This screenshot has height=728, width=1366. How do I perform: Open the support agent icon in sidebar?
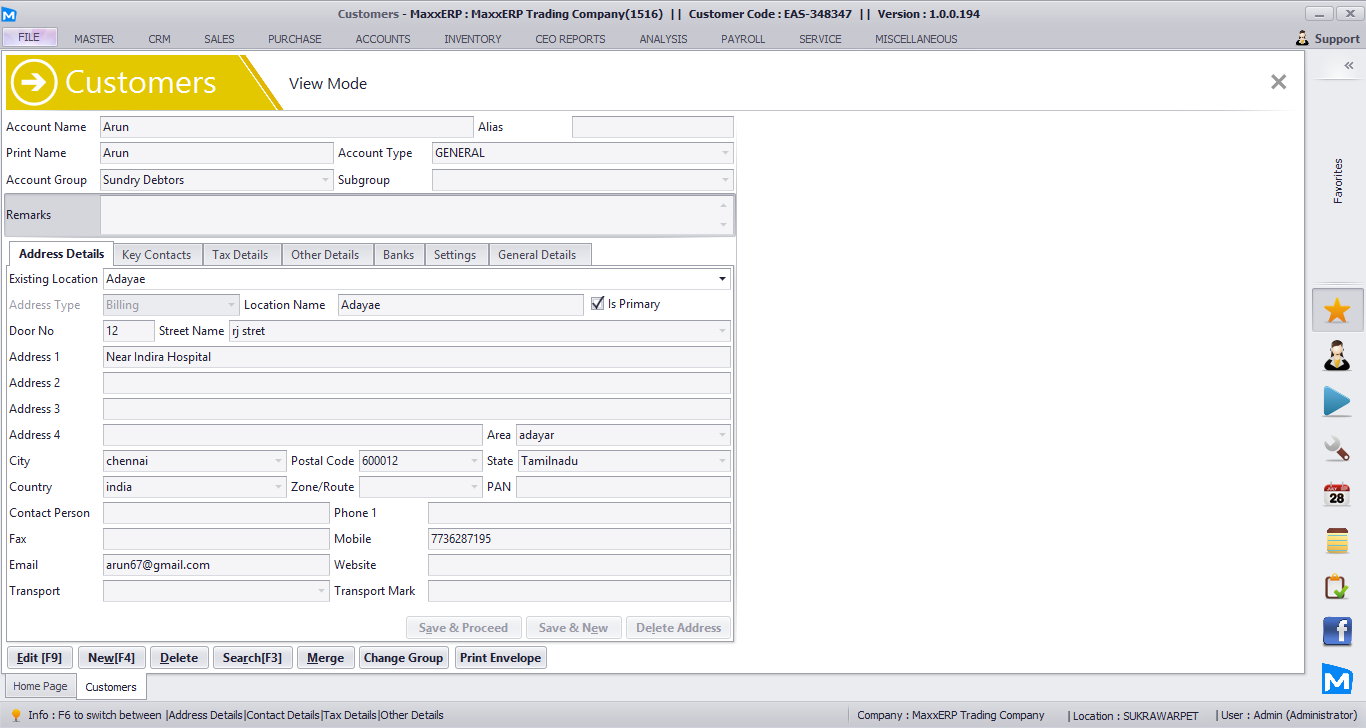1337,355
